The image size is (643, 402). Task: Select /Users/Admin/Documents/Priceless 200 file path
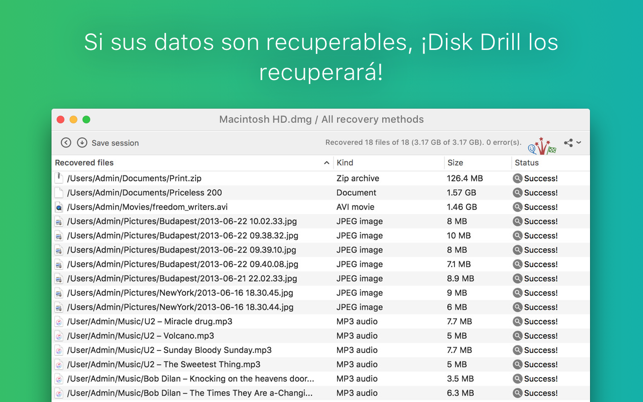[144, 192]
